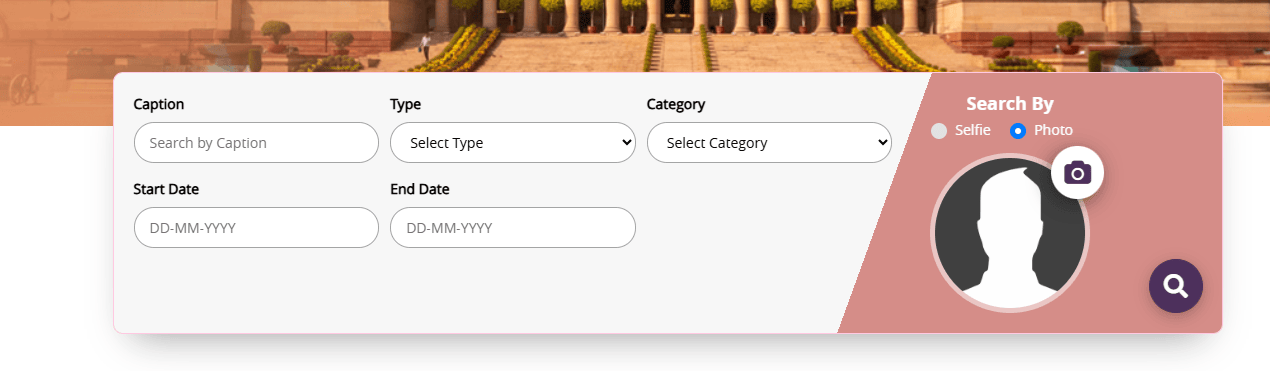Click the Category label text
The width and height of the screenshot is (1270, 371).
pos(676,104)
